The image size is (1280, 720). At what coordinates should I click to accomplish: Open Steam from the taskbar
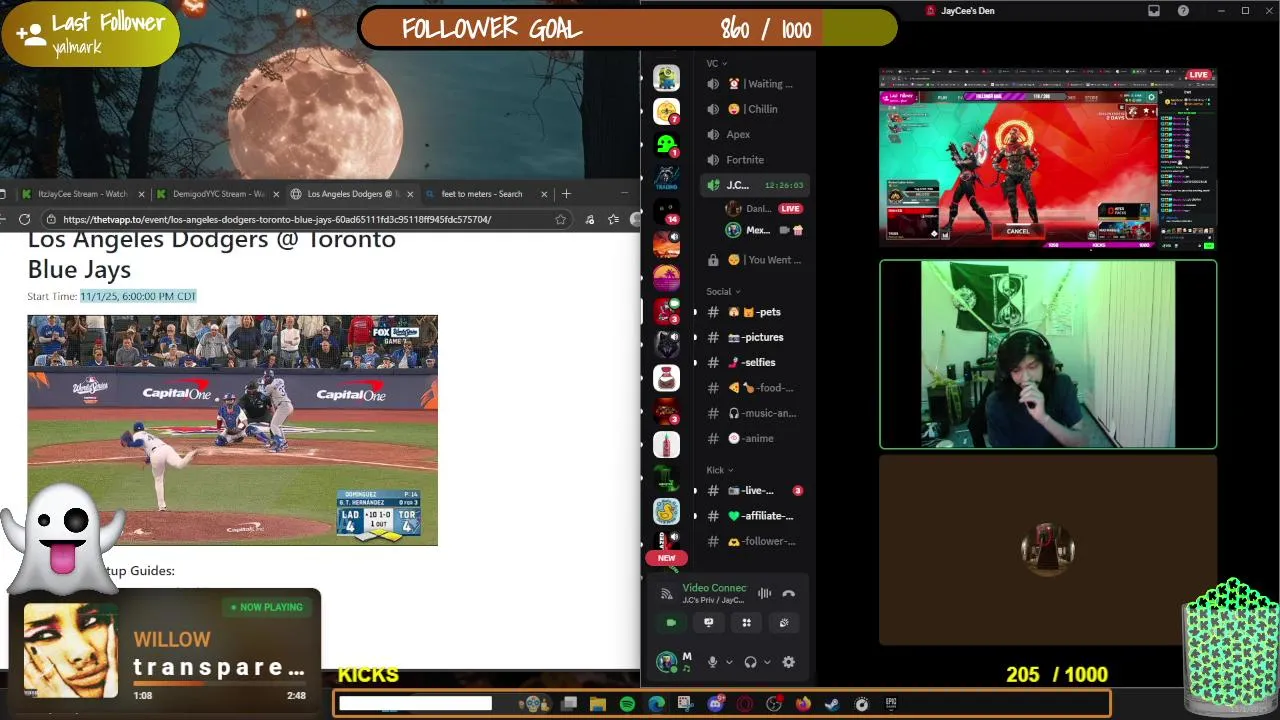click(x=832, y=704)
